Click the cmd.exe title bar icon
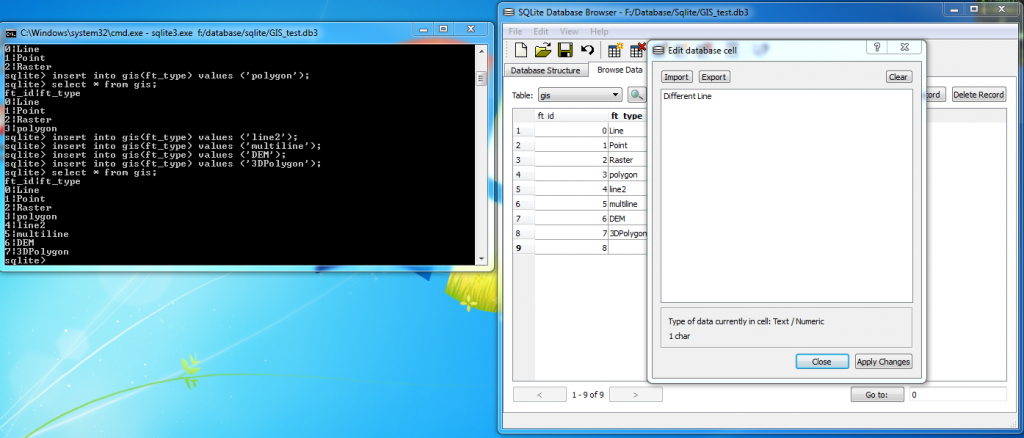 (11, 33)
